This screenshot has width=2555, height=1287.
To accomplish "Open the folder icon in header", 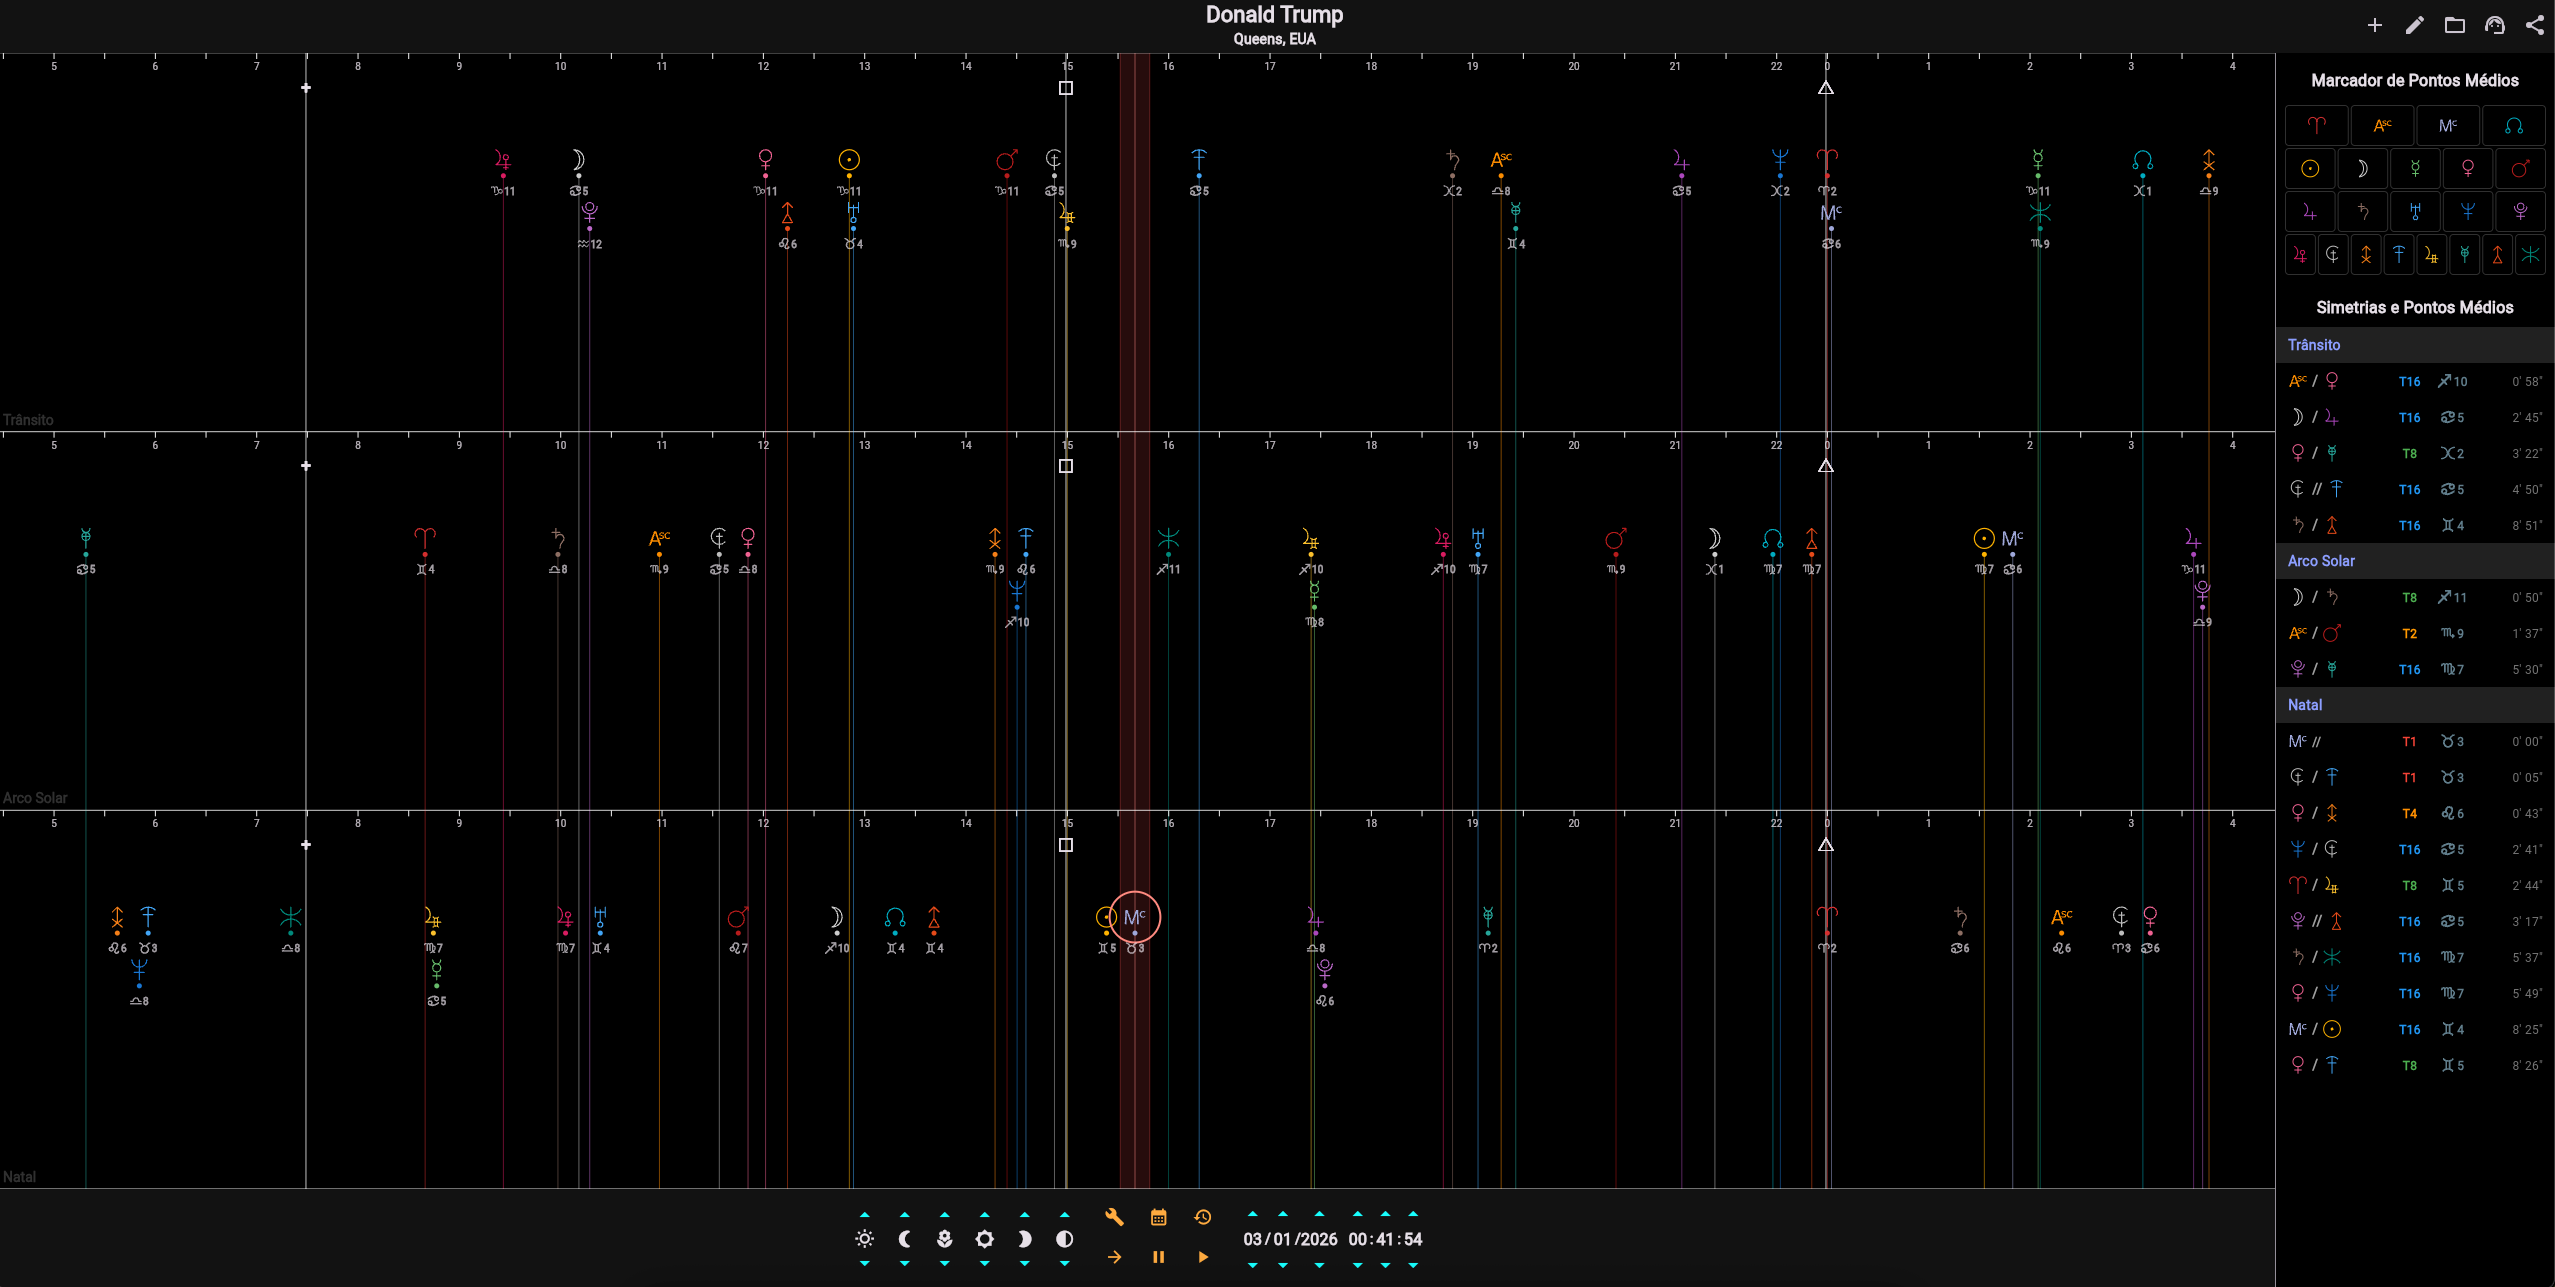I will tap(2454, 25).
